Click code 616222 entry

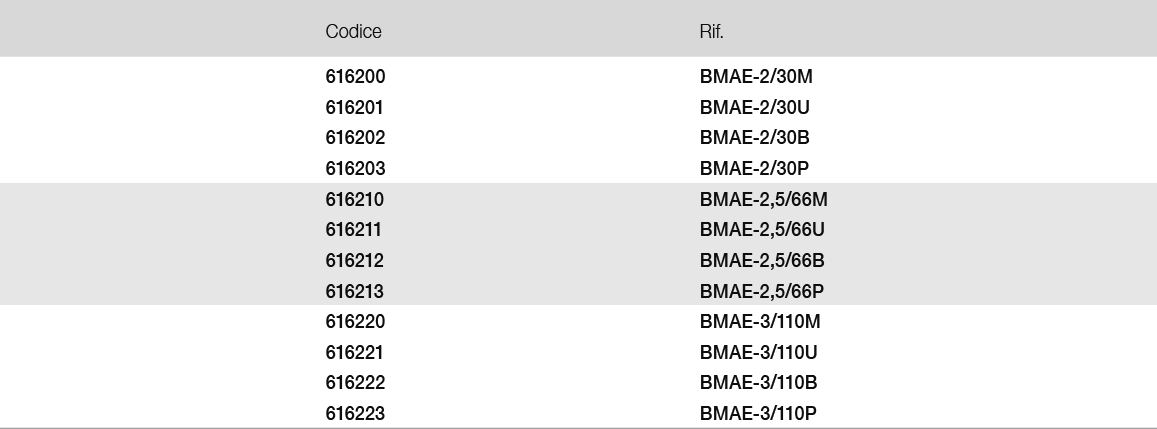coord(356,383)
